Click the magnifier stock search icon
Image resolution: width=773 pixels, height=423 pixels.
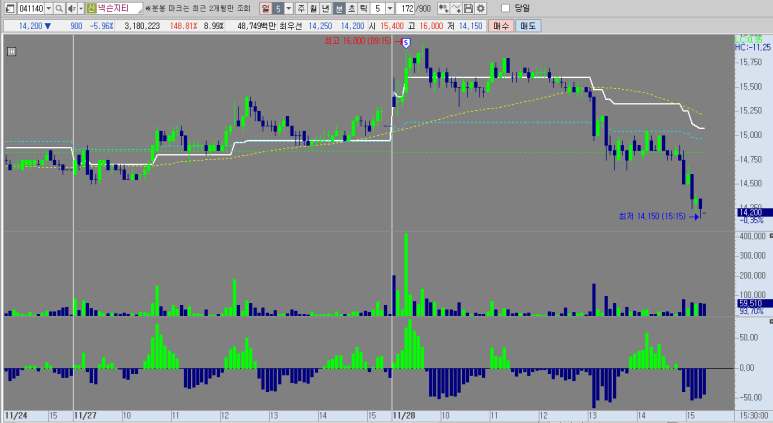click(59, 8)
